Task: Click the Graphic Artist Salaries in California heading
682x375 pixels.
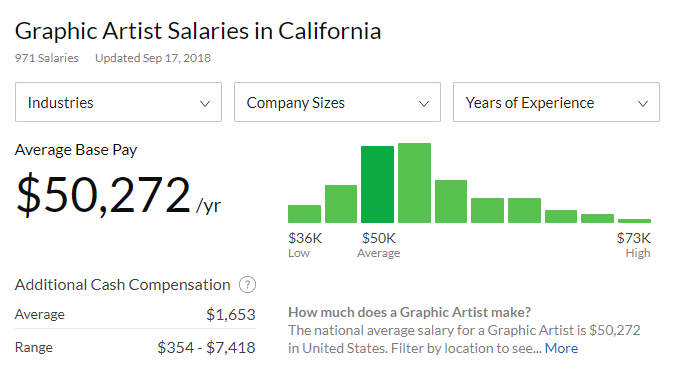Action: click(198, 31)
